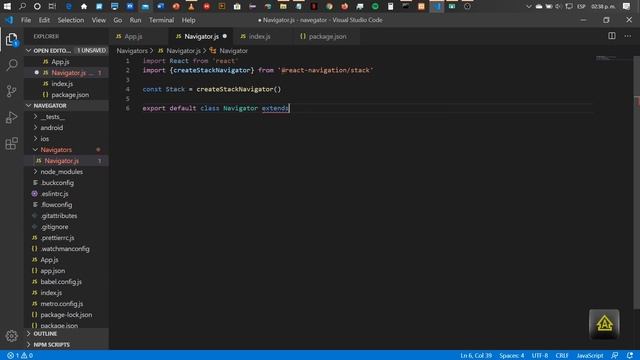This screenshot has height=360, width=640.
Task: Open package-lock.json in the file tree
Action: (66, 315)
